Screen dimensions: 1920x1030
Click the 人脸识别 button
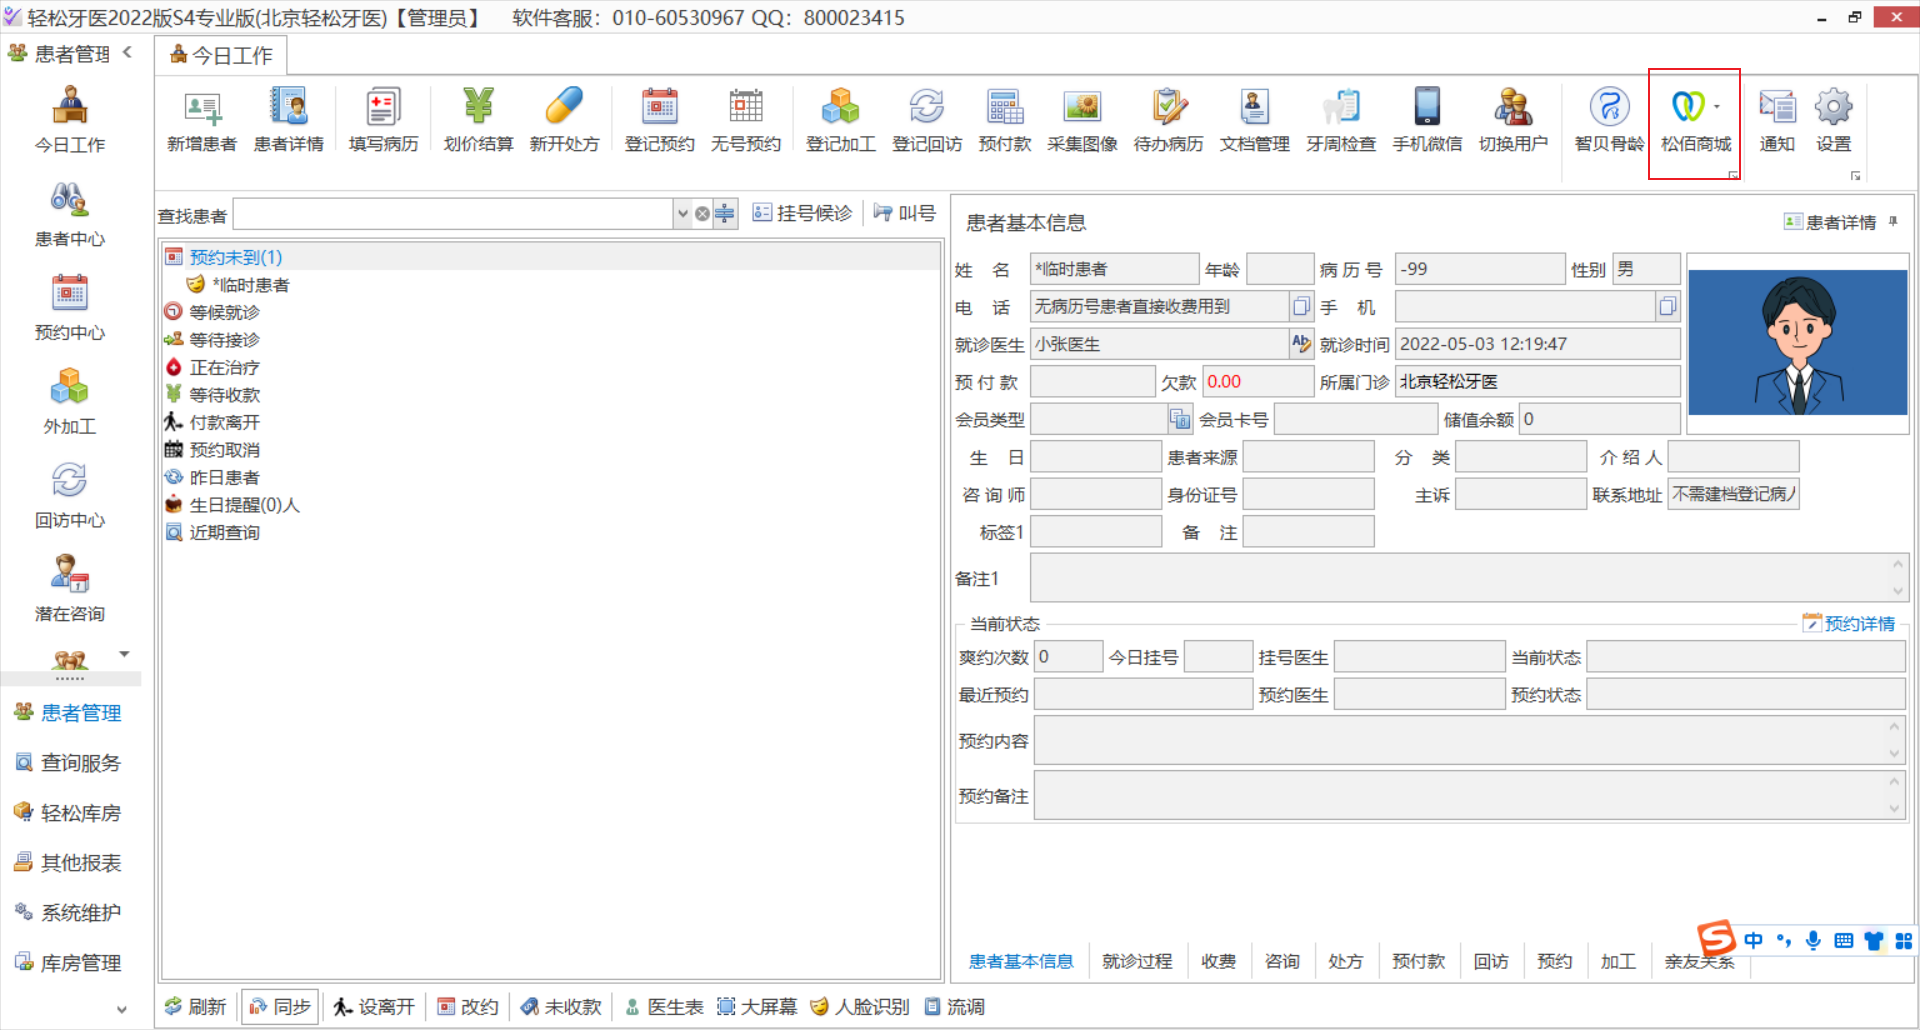click(859, 1007)
